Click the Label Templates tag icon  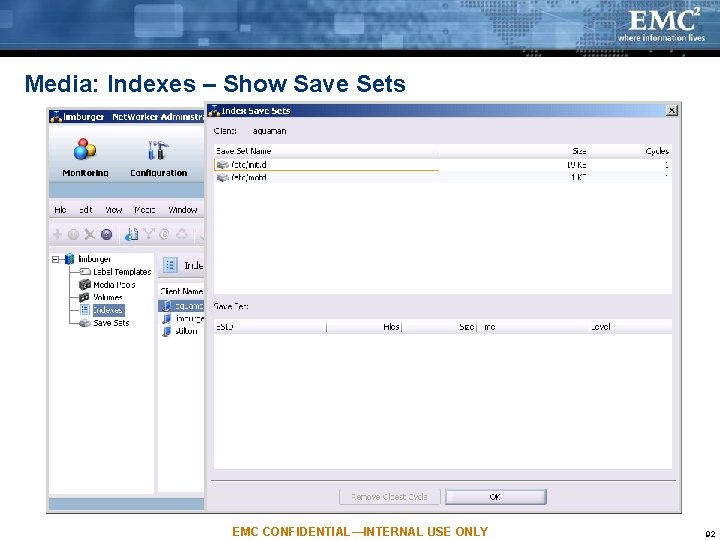click(x=85, y=272)
